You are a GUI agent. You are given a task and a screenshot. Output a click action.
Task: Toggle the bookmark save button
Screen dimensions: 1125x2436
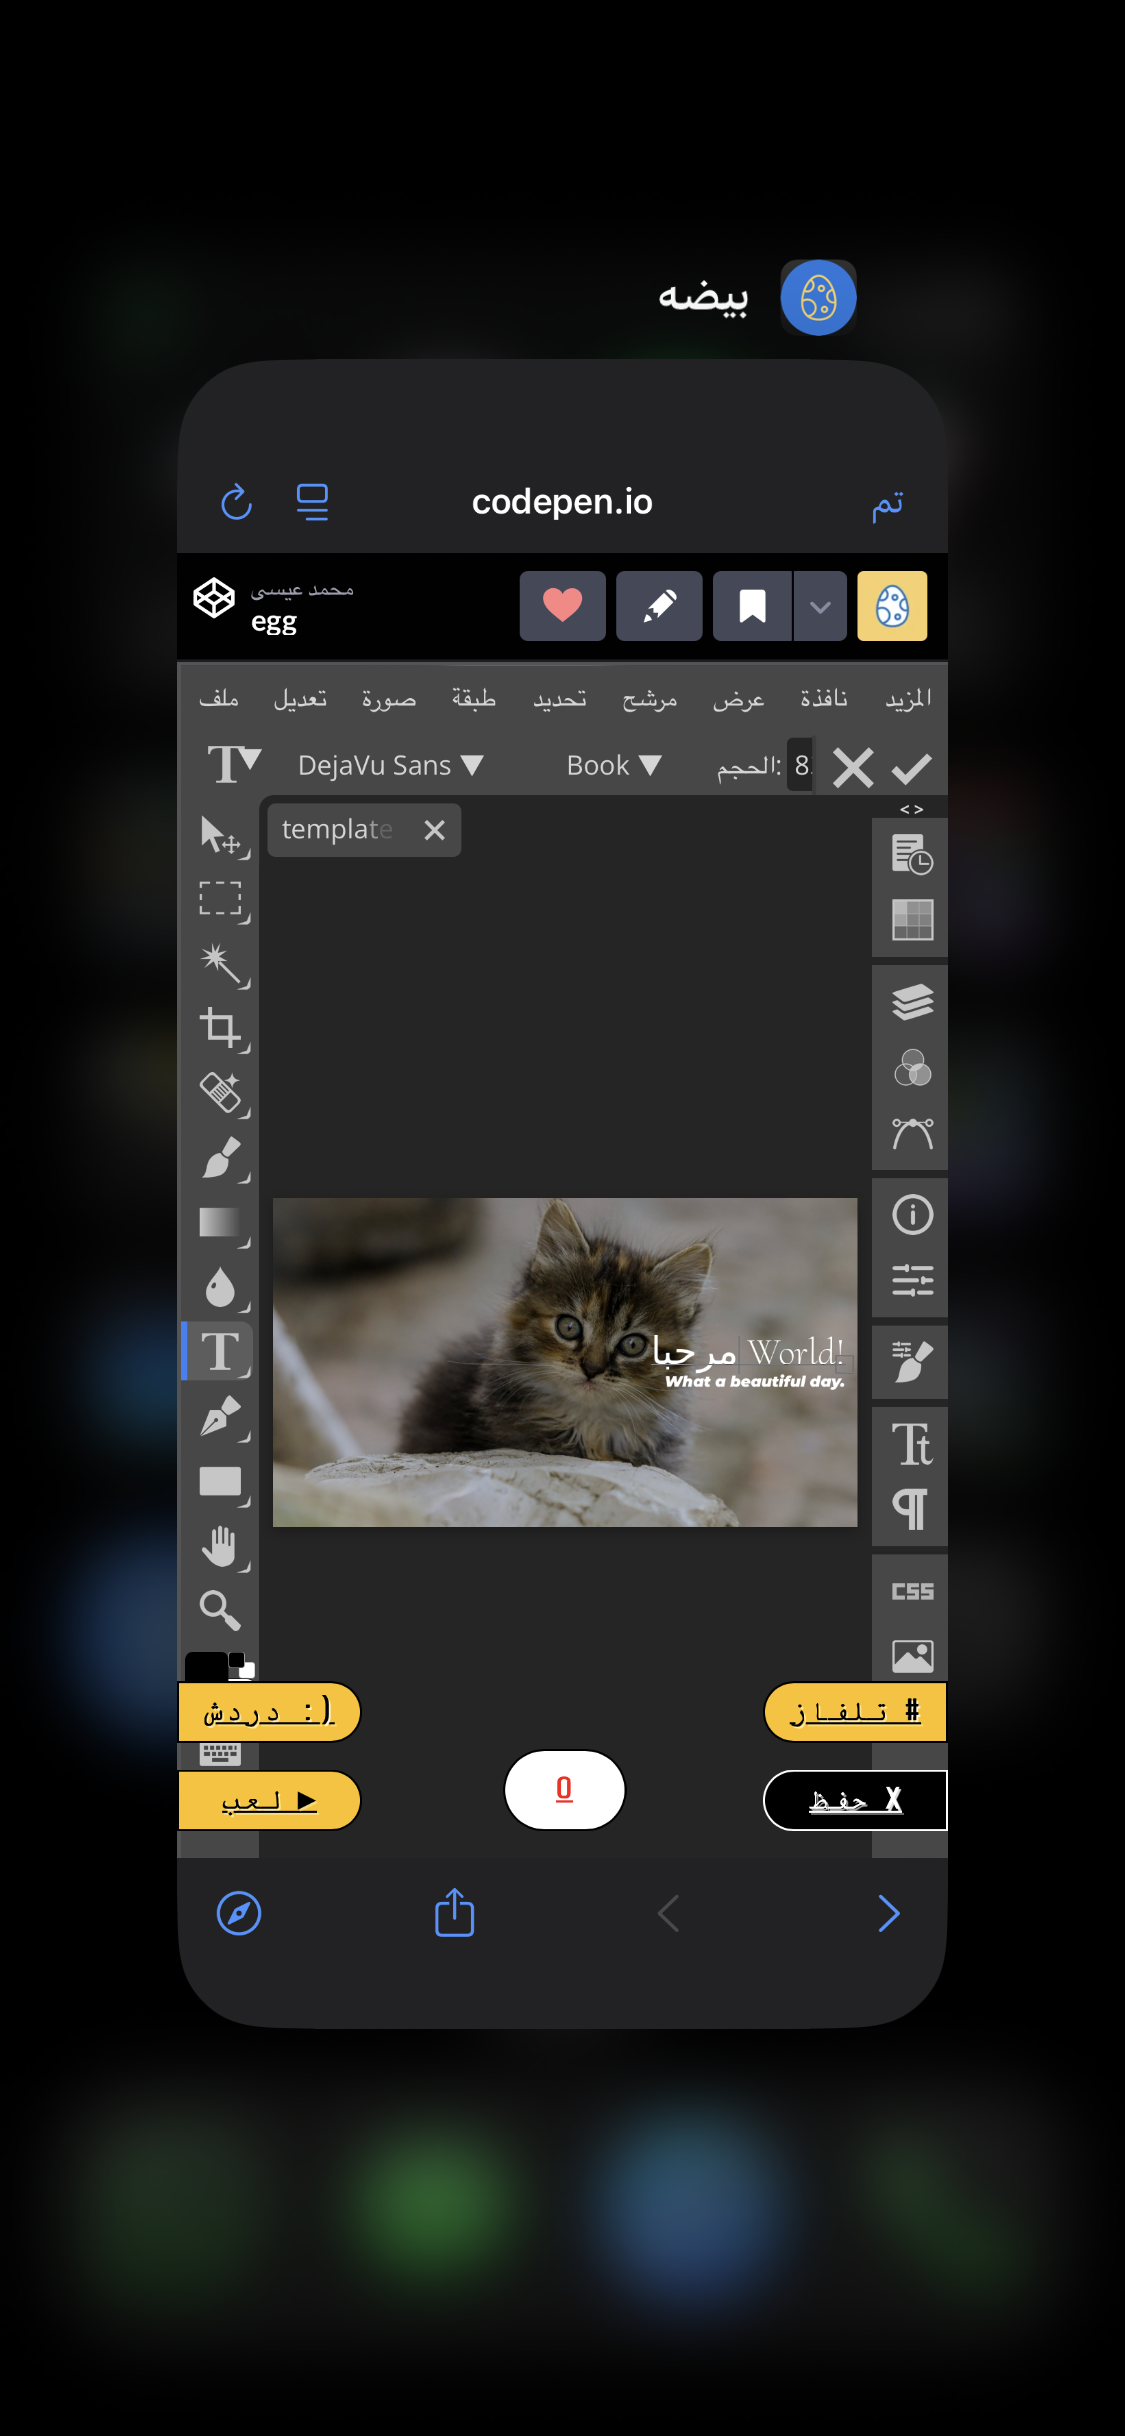pyautogui.click(x=752, y=606)
